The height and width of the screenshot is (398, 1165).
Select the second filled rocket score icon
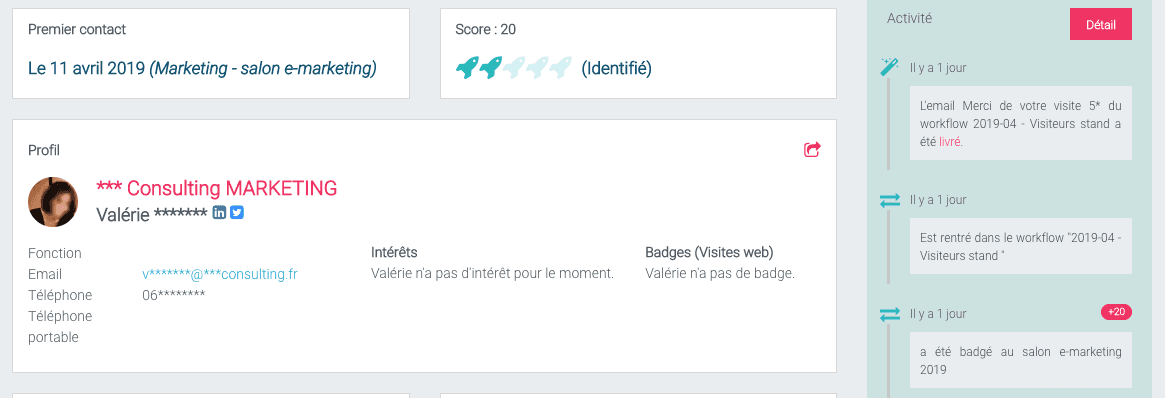tap(491, 68)
